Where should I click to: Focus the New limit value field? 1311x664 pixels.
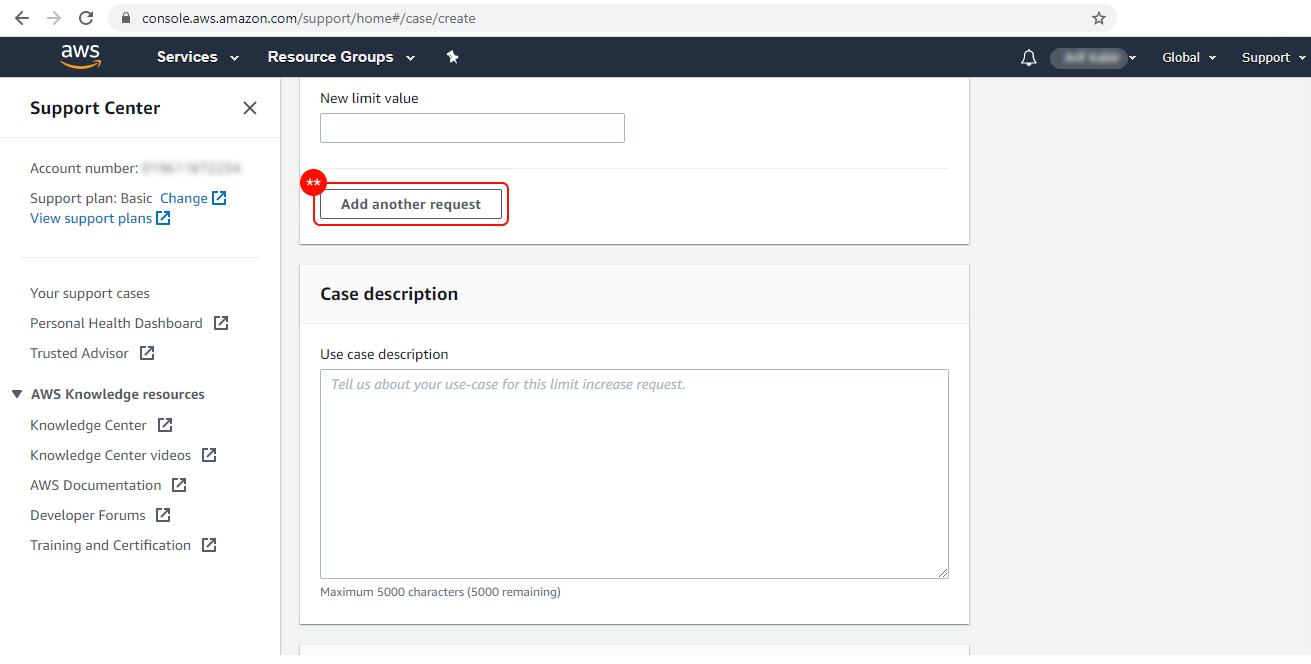(472, 128)
